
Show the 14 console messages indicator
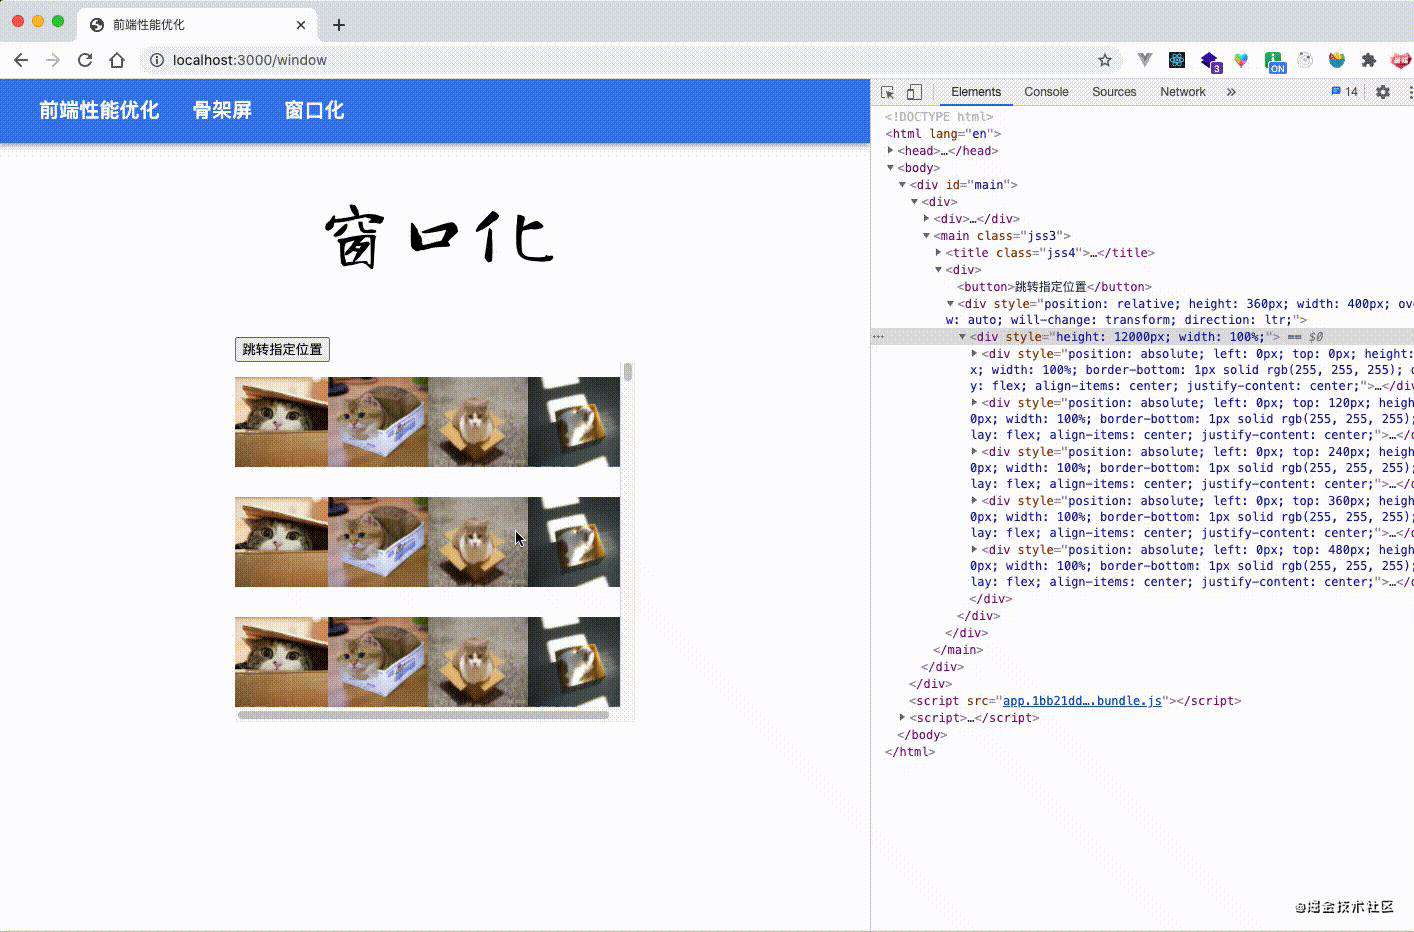(x=1344, y=92)
